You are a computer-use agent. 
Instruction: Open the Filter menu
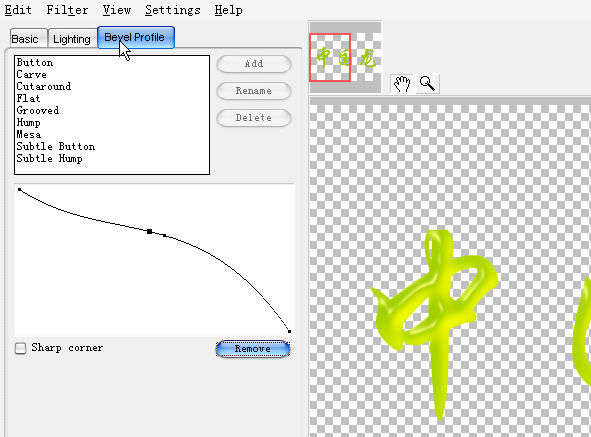click(67, 10)
